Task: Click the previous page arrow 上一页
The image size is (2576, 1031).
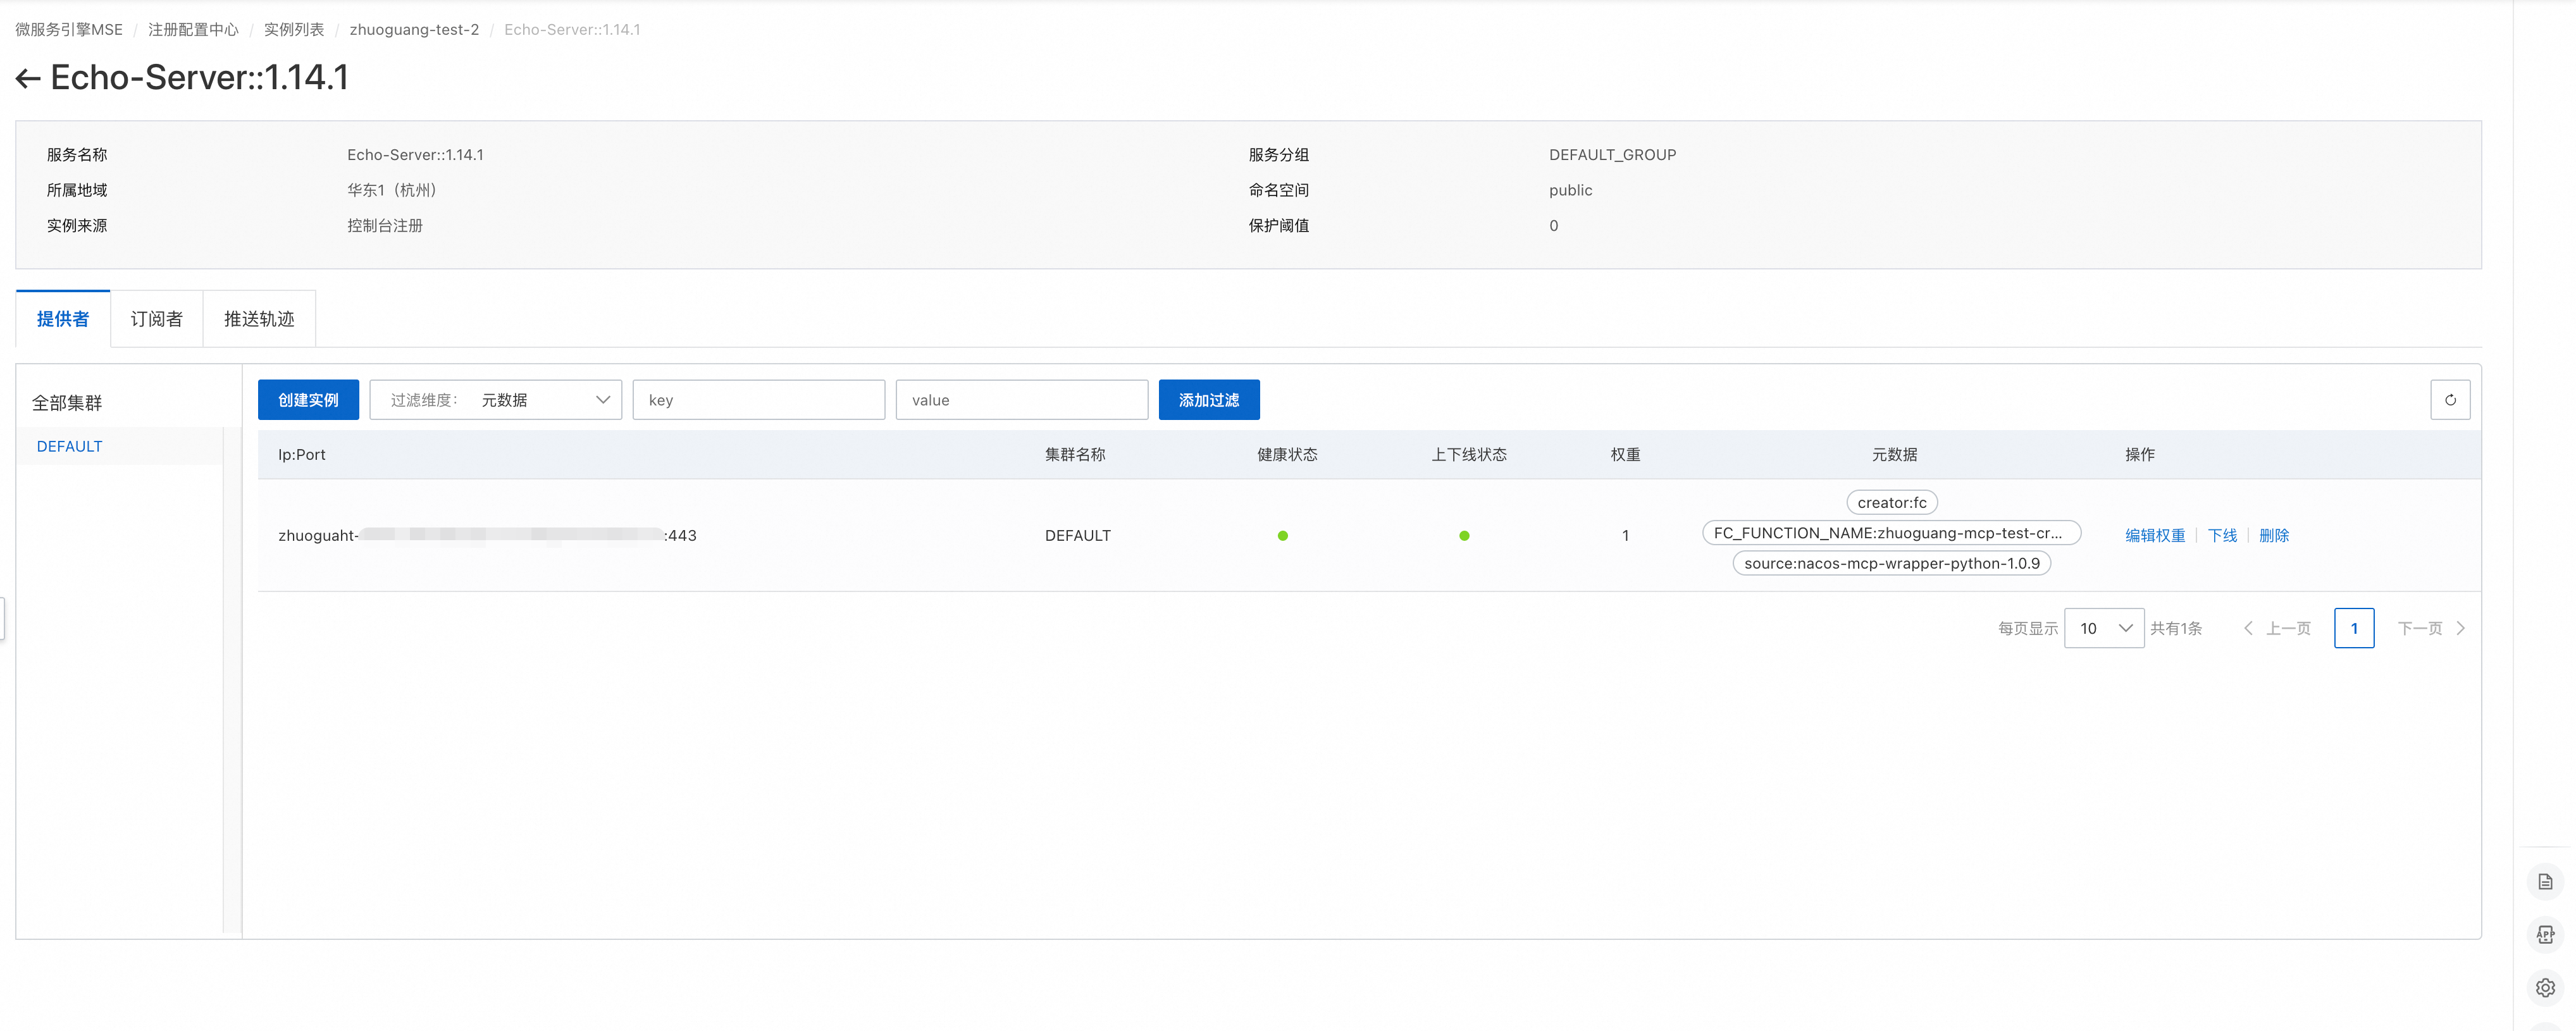Action: coord(2277,628)
